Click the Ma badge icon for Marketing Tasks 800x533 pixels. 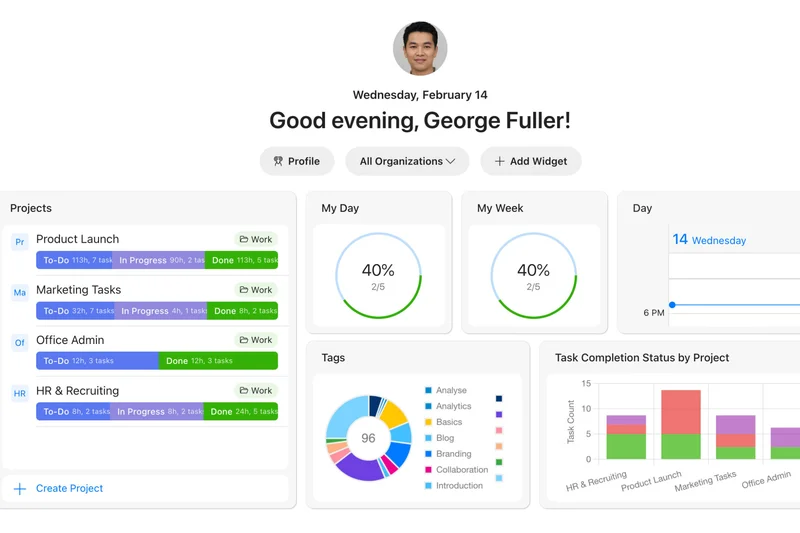click(x=20, y=292)
